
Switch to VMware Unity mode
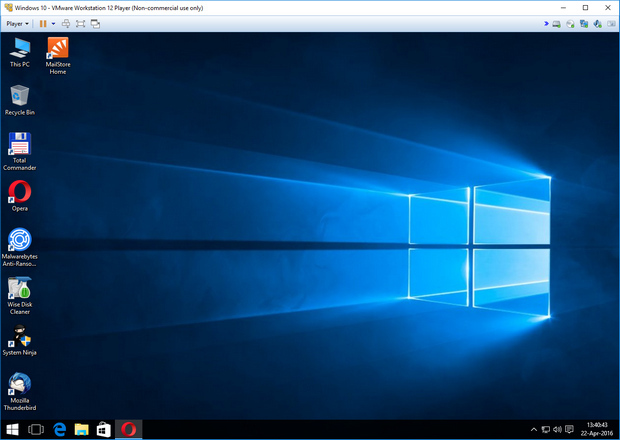(x=95, y=24)
